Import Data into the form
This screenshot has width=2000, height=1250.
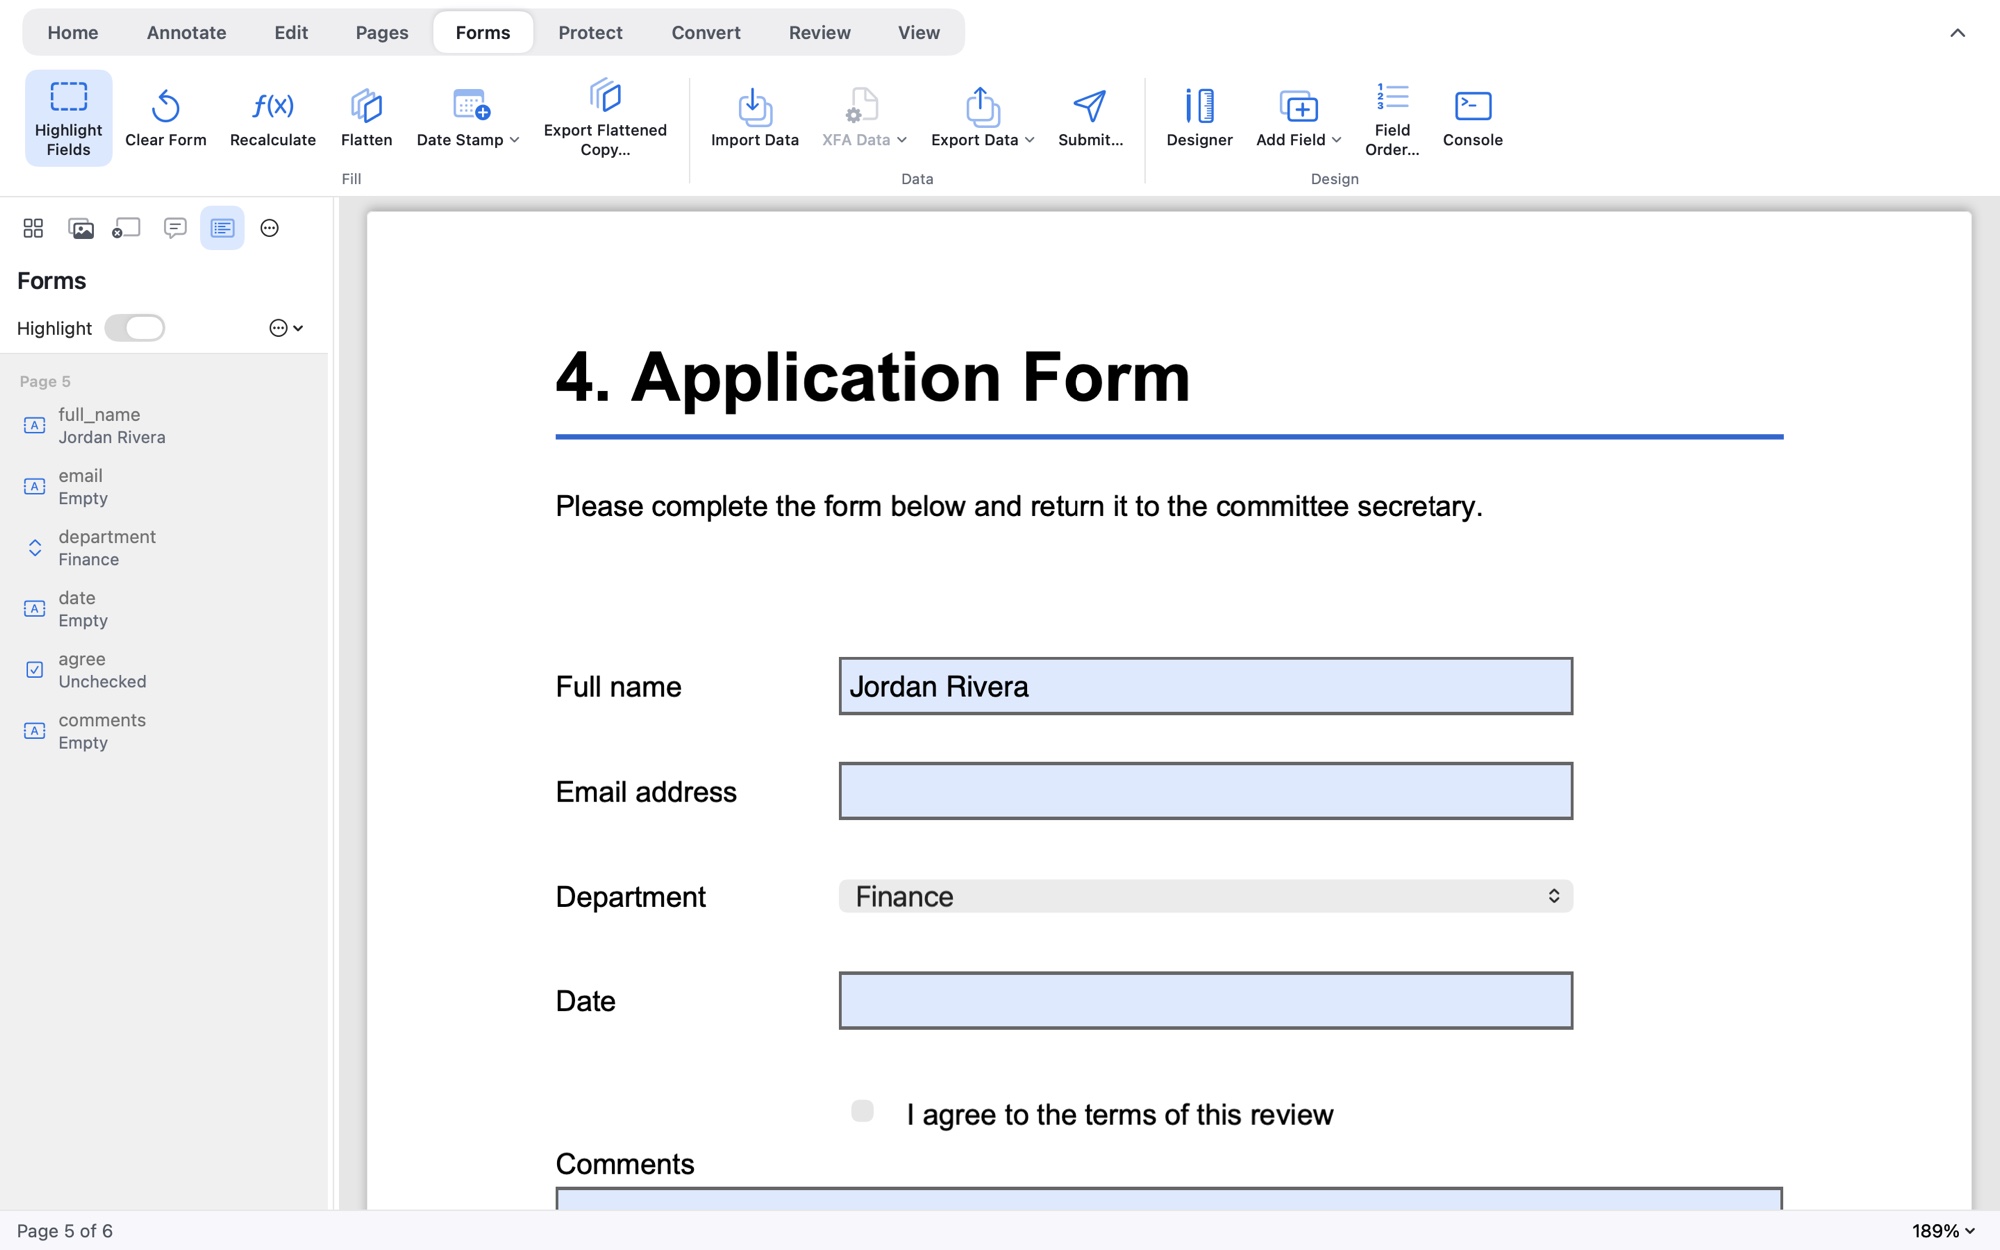tap(755, 118)
